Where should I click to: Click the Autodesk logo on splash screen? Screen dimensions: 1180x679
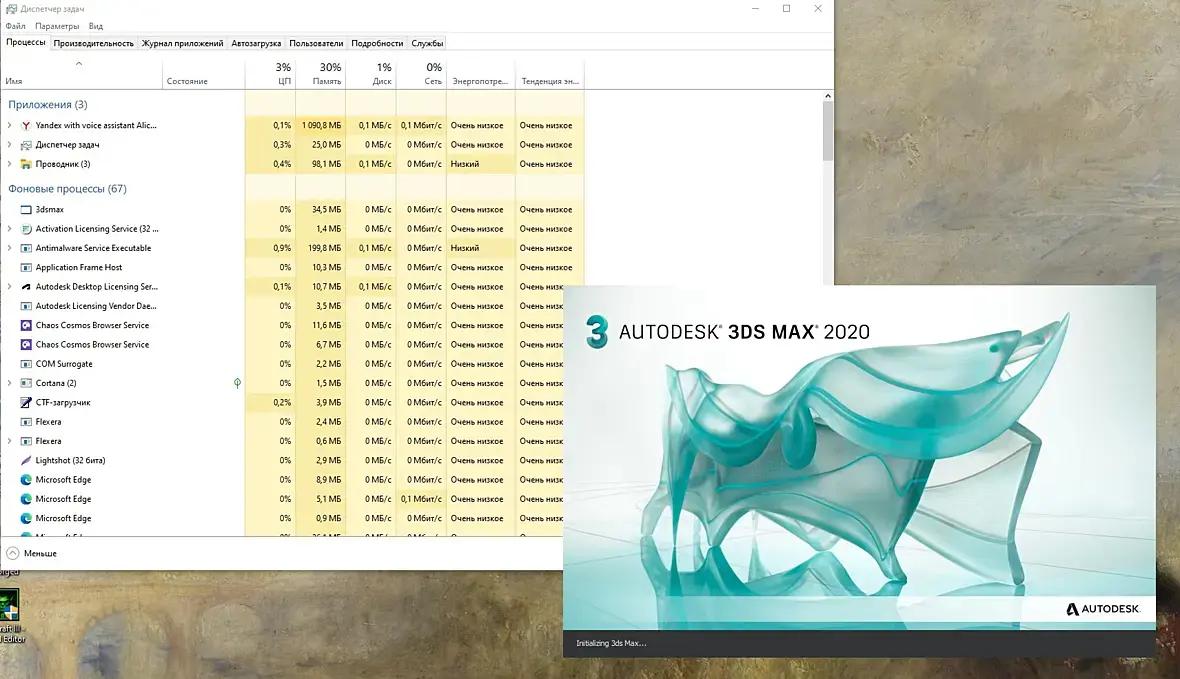point(1103,608)
